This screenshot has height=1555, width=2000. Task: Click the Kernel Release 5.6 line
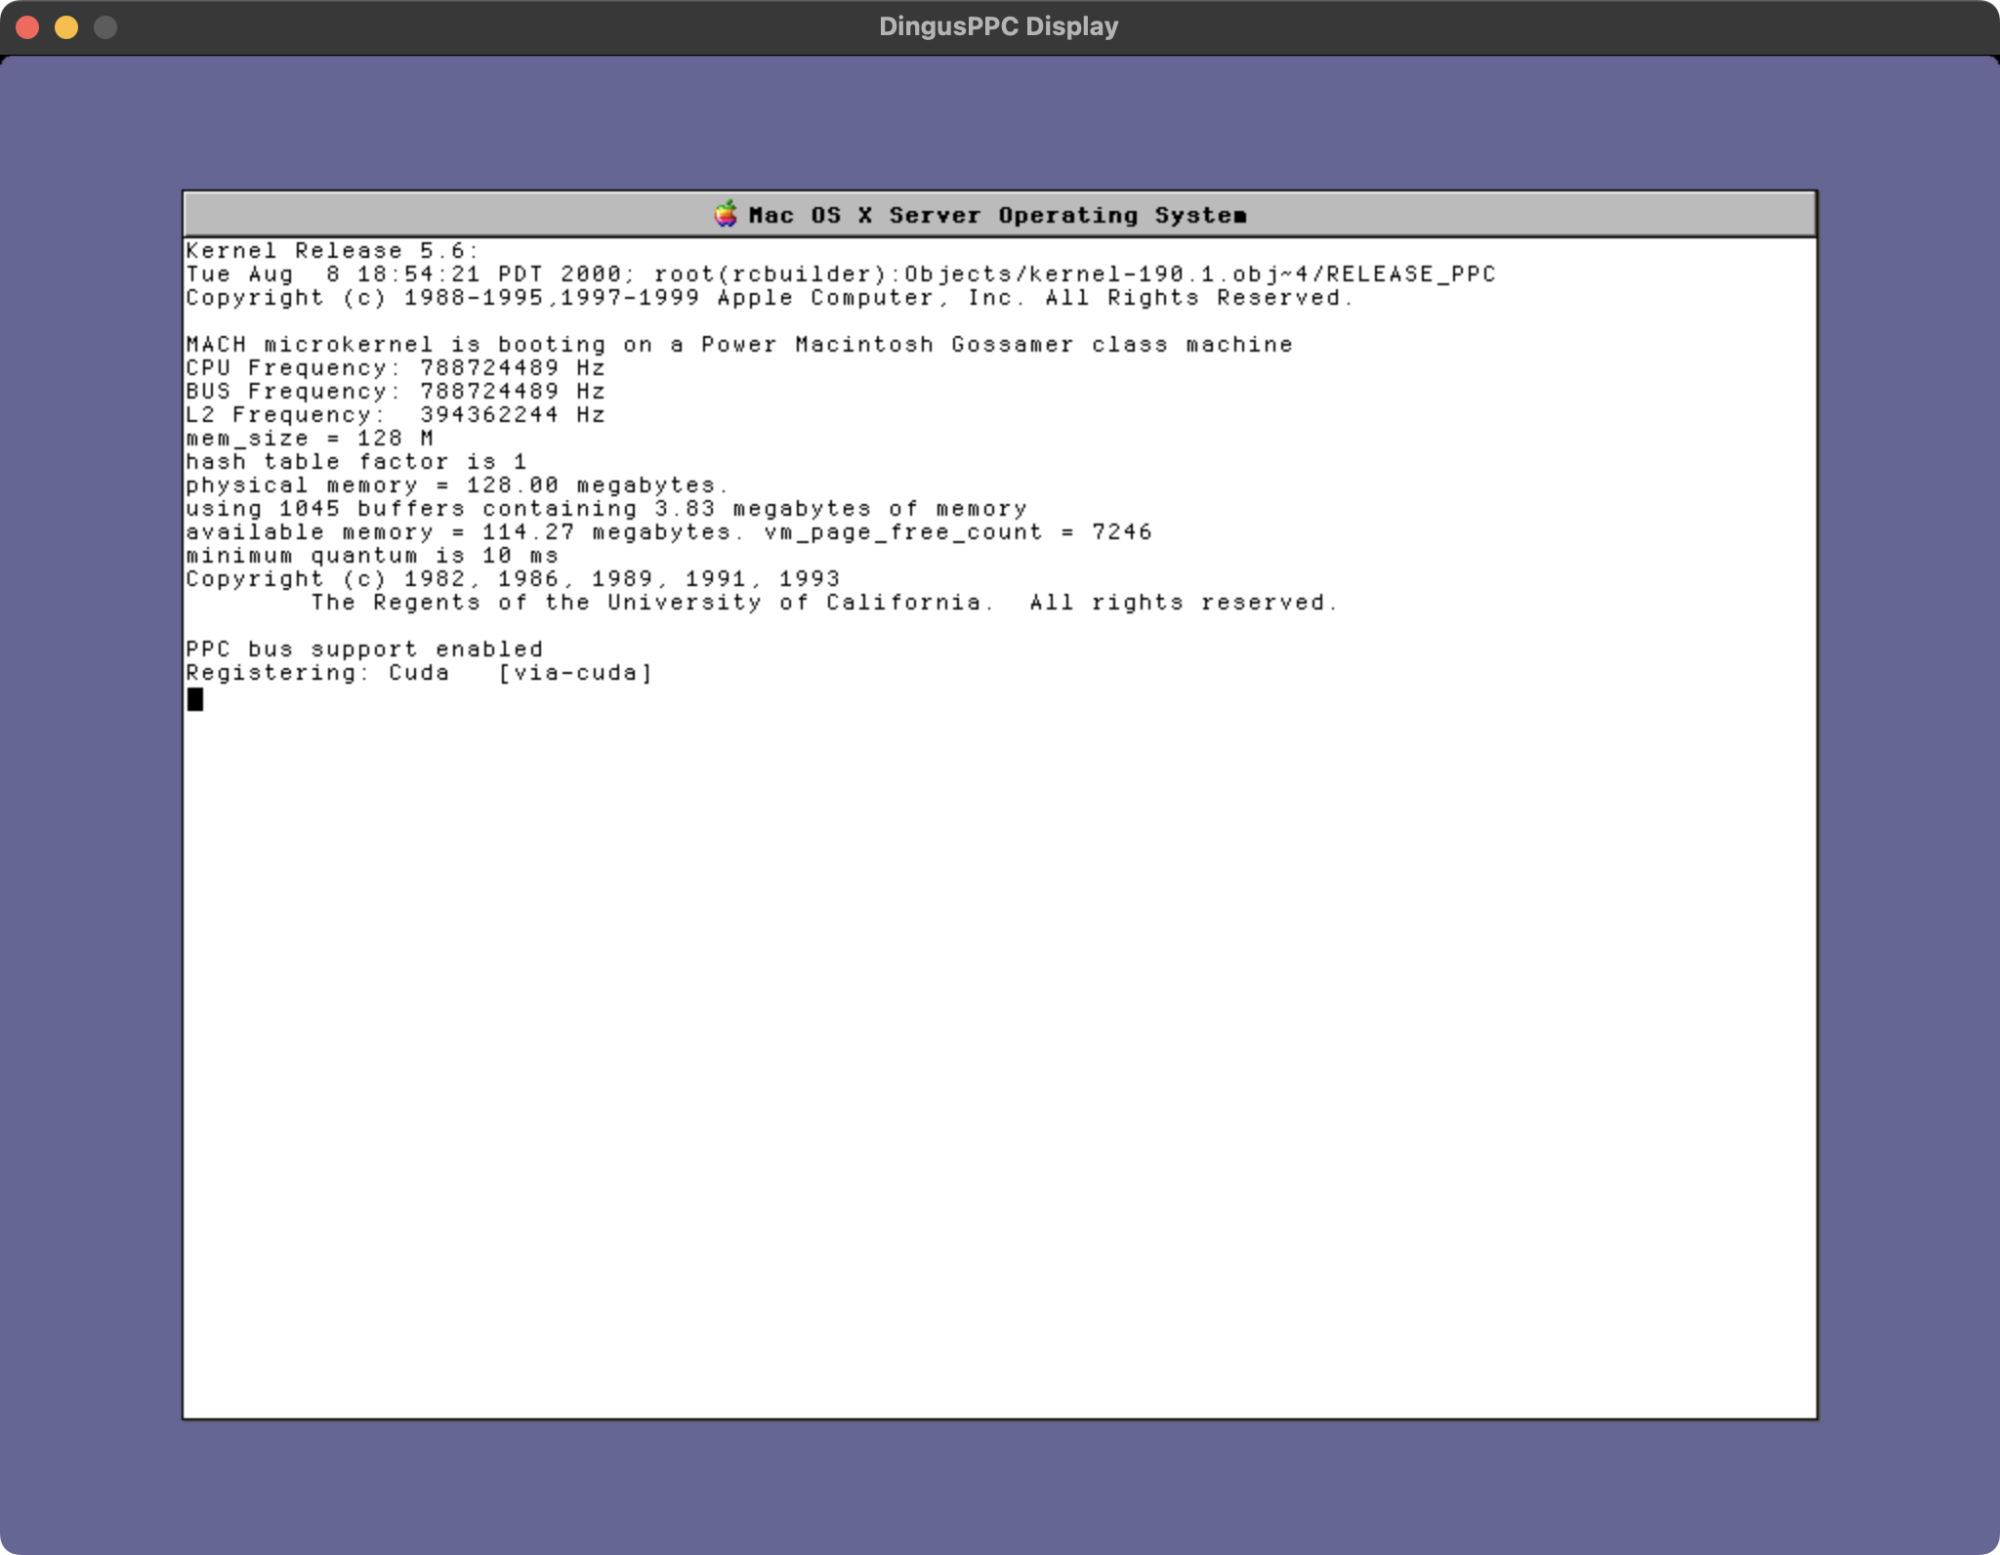click(332, 250)
